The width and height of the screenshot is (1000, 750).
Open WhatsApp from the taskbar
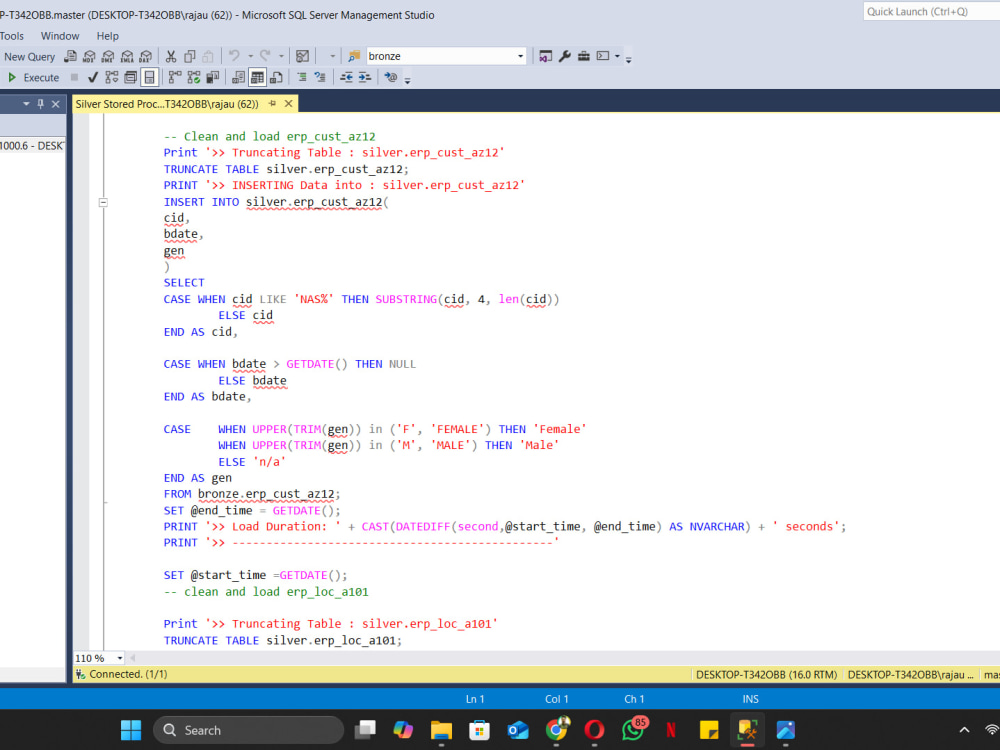tap(633, 729)
